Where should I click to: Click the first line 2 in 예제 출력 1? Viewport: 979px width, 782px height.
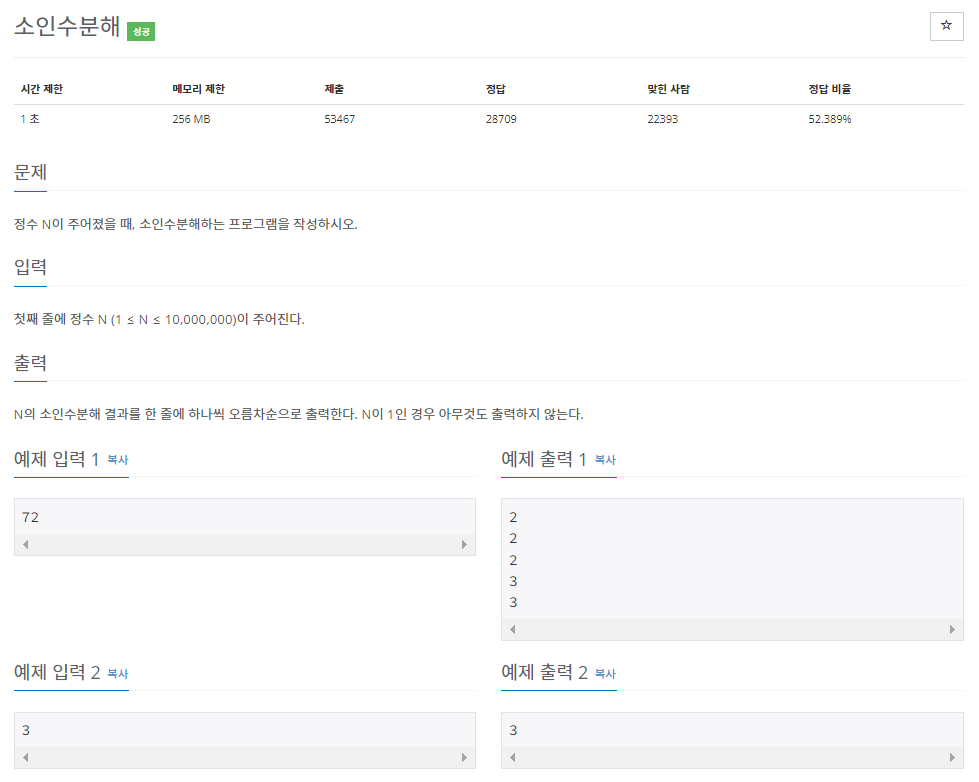click(x=513, y=517)
